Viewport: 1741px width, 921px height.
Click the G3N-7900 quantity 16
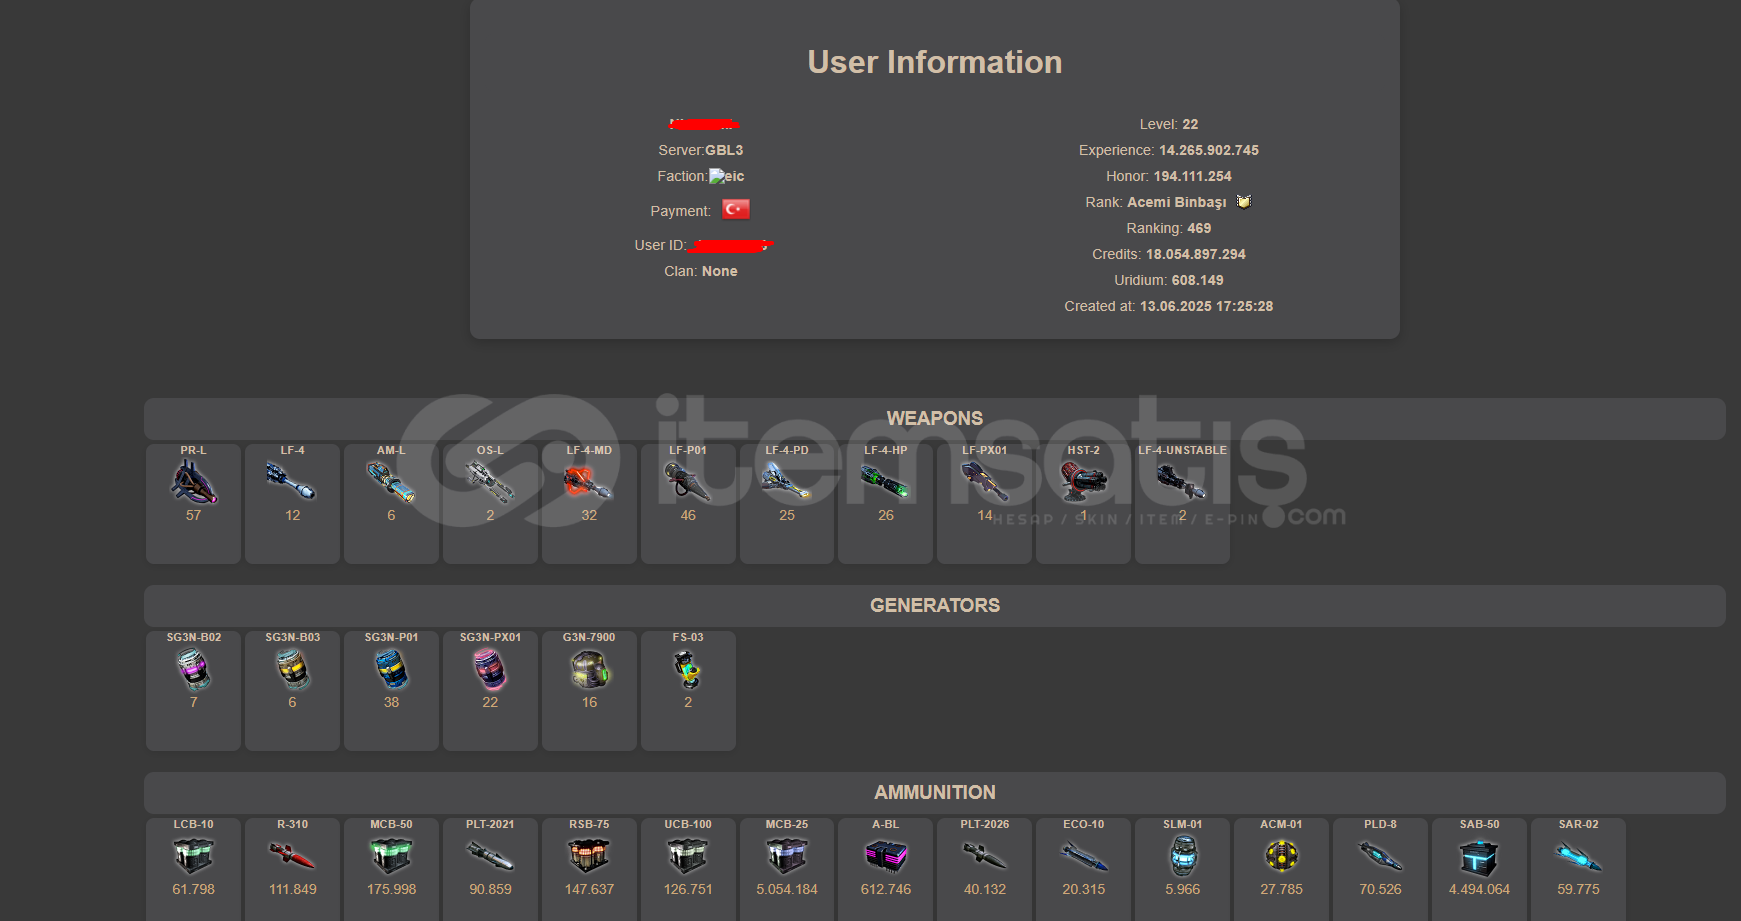[589, 702]
